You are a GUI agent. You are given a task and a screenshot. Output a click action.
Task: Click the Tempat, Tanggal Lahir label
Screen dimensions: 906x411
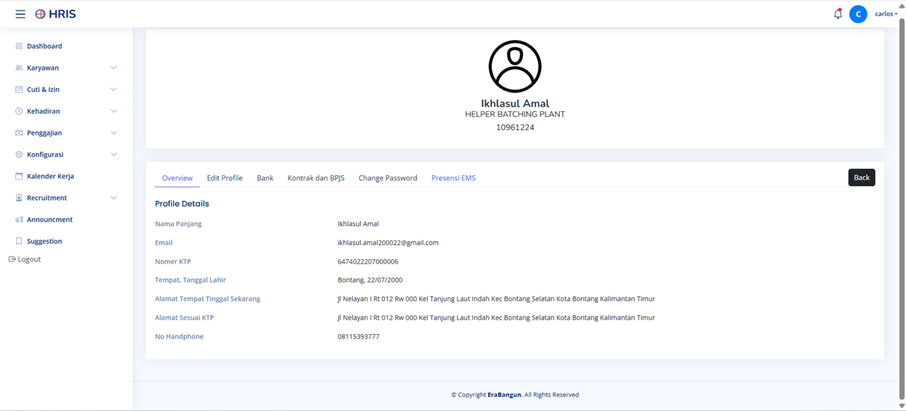click(x=190, y=280)
